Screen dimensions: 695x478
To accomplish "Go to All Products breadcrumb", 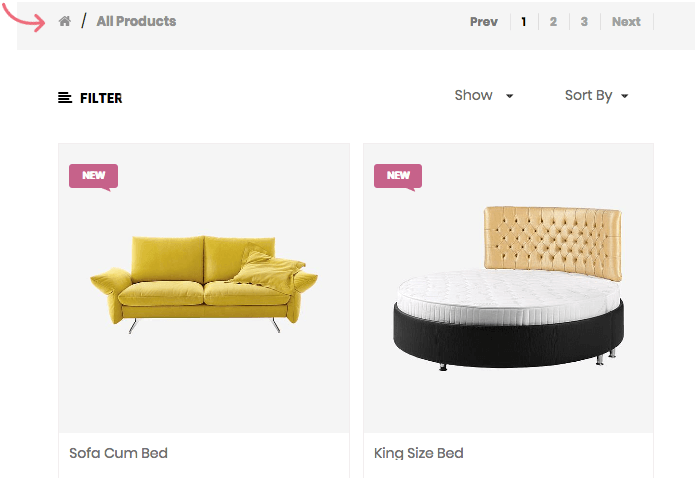I will [x=136, y=21].
